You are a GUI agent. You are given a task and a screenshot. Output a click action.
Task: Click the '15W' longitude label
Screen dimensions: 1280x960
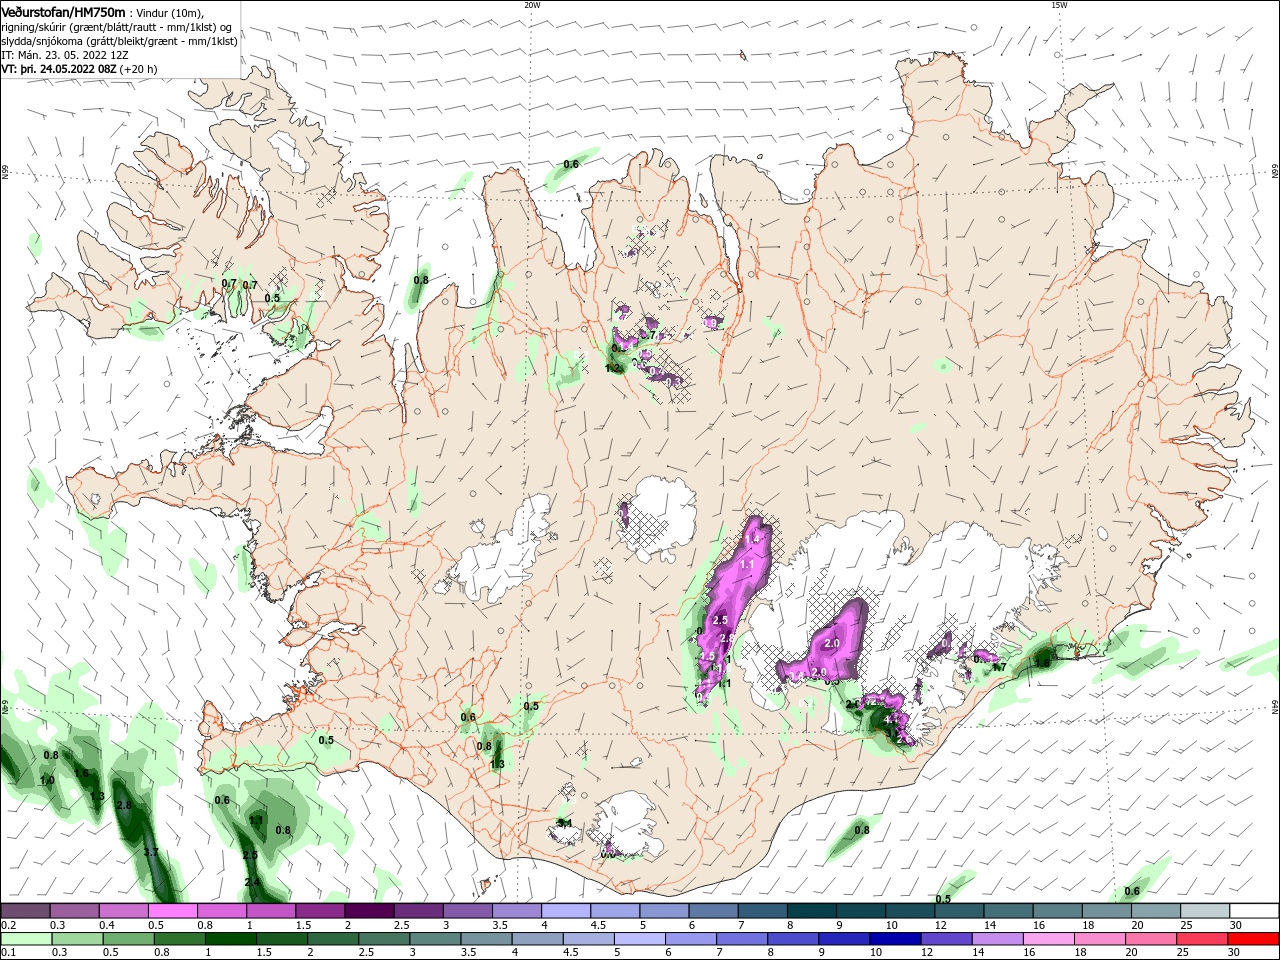[1059, 5]
